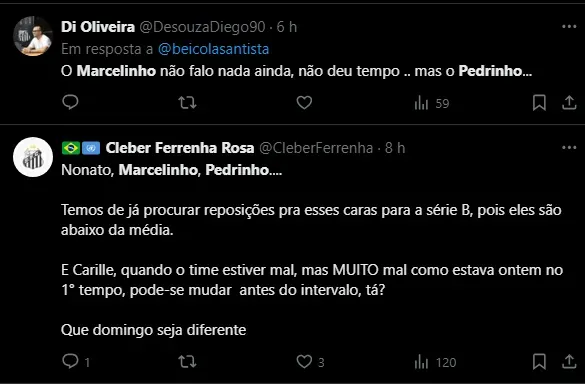Like Di Oliveira's tweet
This screenshot has width=585, height=384.
(x=304, y=102)
